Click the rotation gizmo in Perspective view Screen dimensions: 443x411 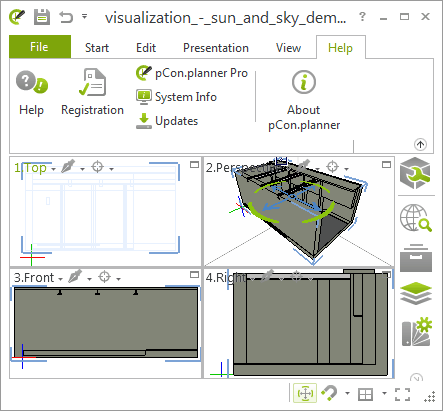pyautogui.click(x=290, y=202)
